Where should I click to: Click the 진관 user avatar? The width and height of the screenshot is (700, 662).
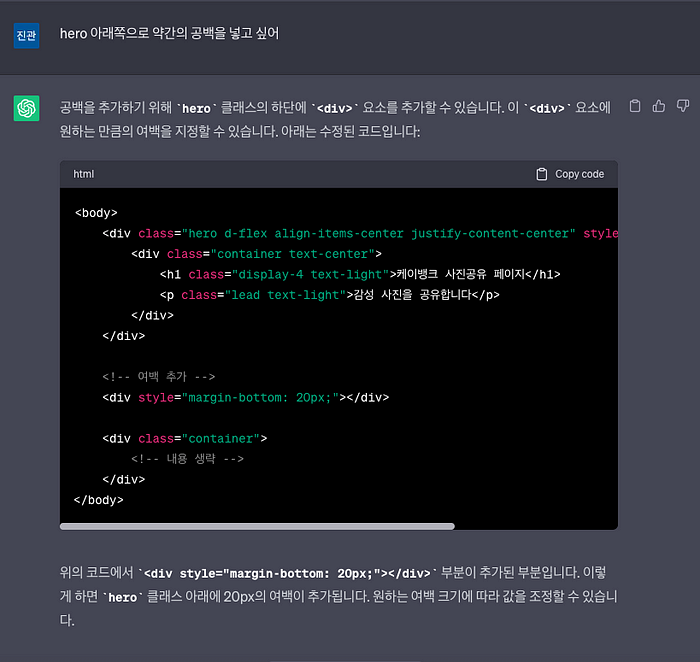tap(27, 35)
